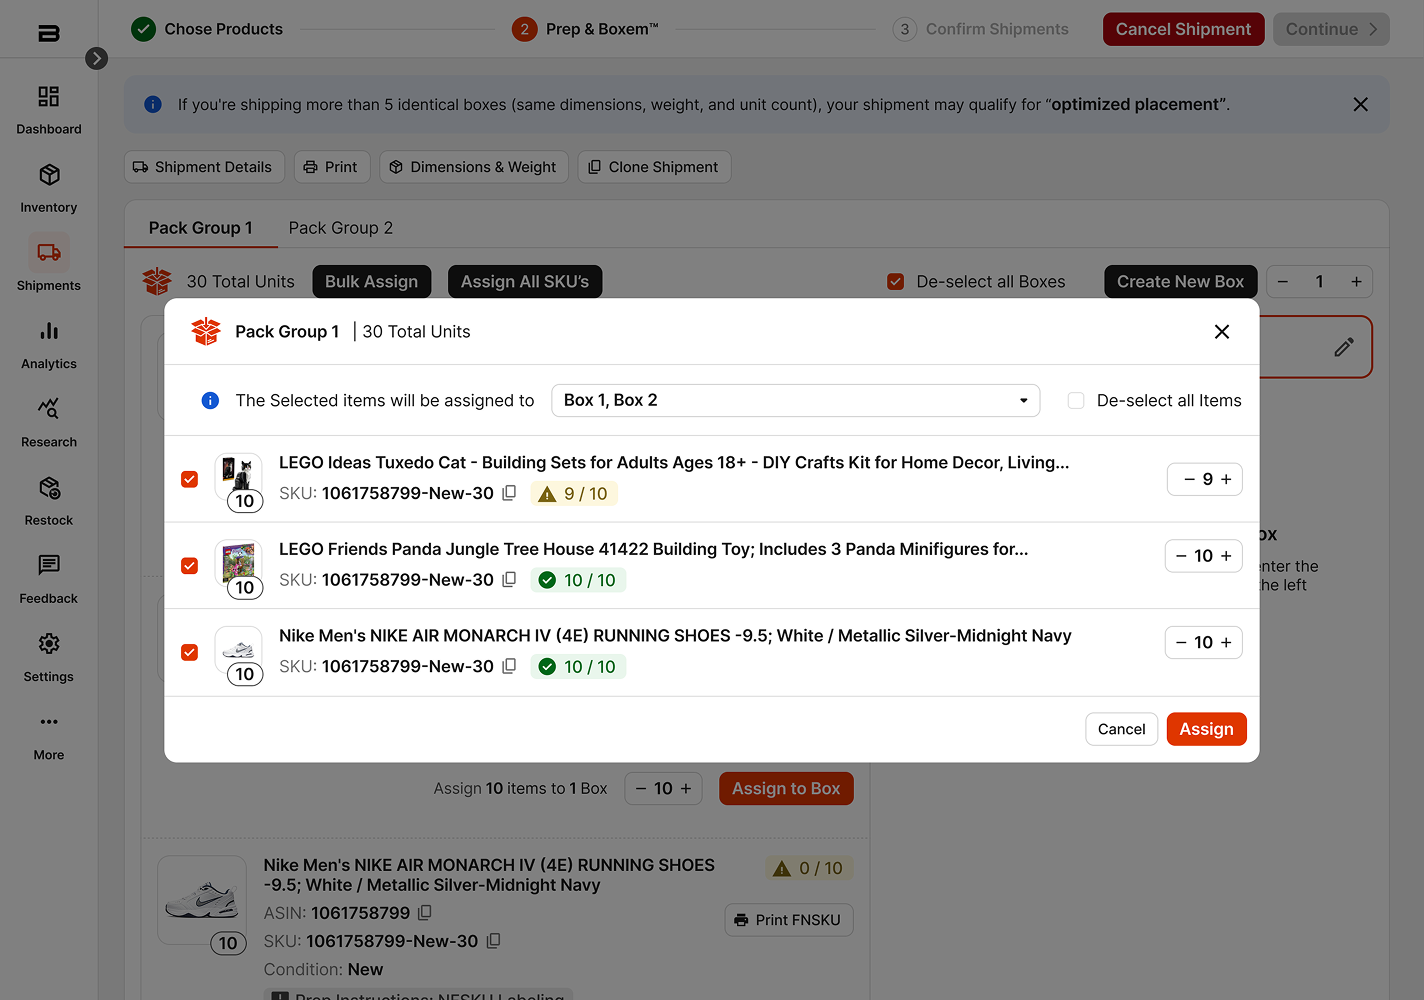The image size is (1424, 1000).
Task: Open the Inventory sidebar icon
Action: click(x=49, y=175)
